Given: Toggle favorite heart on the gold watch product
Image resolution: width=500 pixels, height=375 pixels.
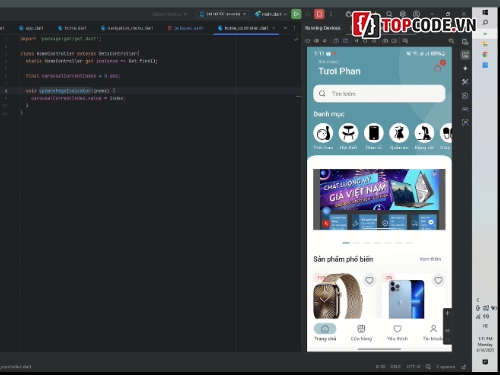Looking at the screenshot, I should pos(369,281).
